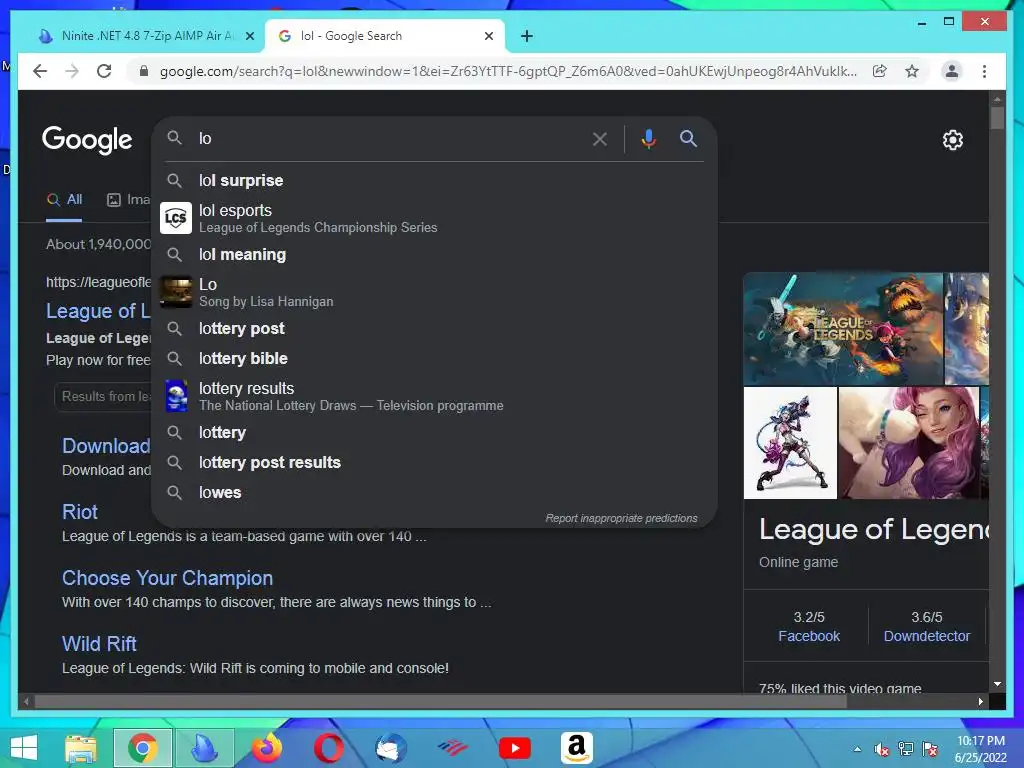The image size is (1024, 768).
Task: Select 'Lo' song by Lisa Hannigan
Action: [434, 291]
